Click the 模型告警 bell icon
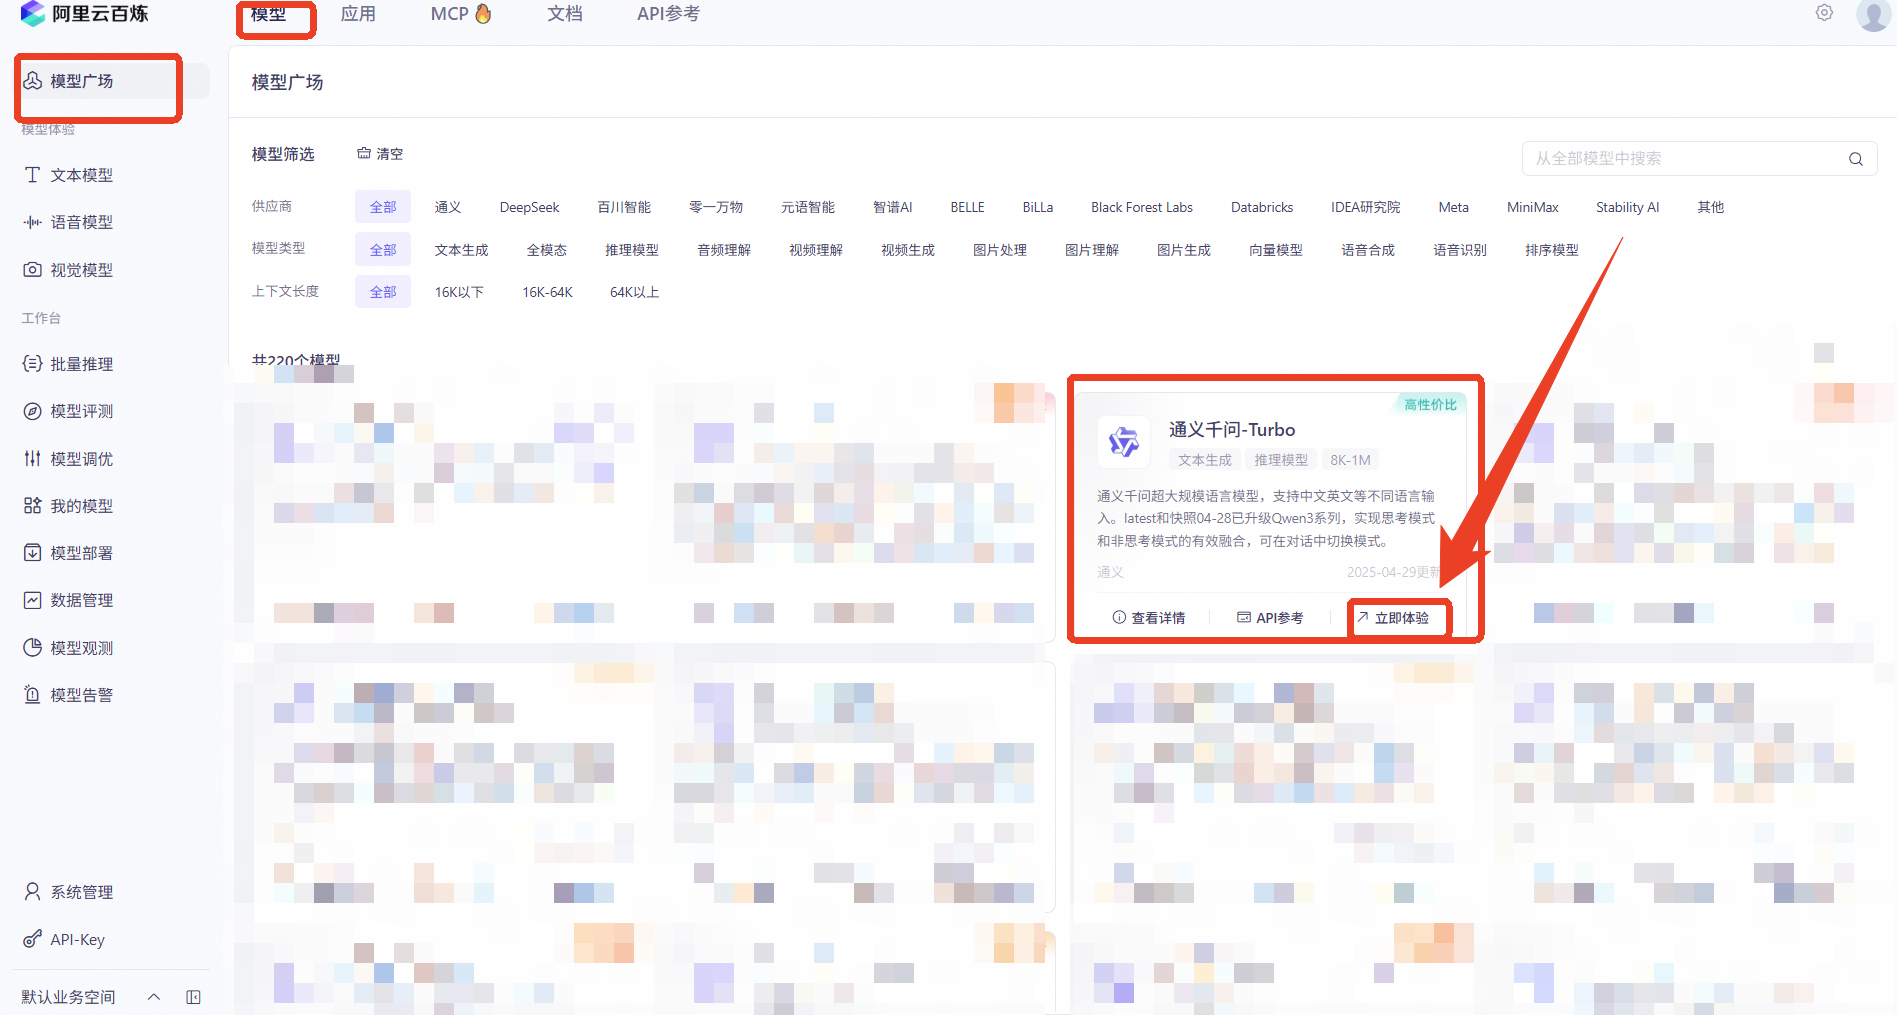 32,695
